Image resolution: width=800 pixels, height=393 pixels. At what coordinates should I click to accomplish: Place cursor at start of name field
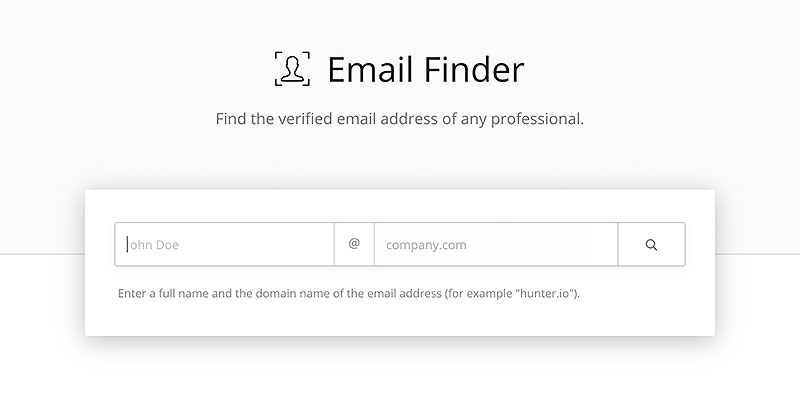coord(128,244)
